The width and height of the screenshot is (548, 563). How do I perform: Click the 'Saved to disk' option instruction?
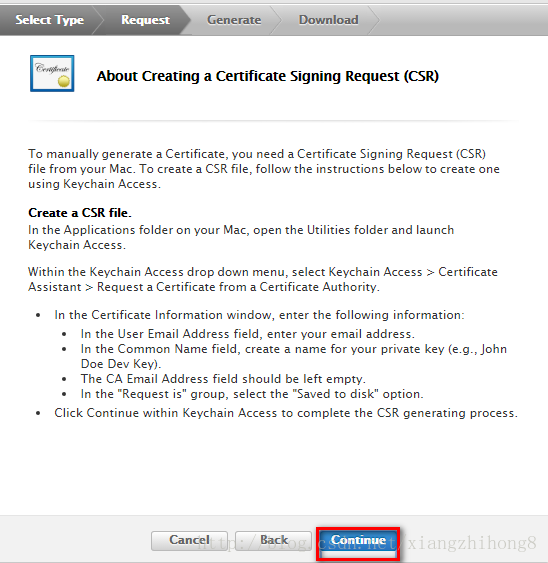tap(252, 394)
